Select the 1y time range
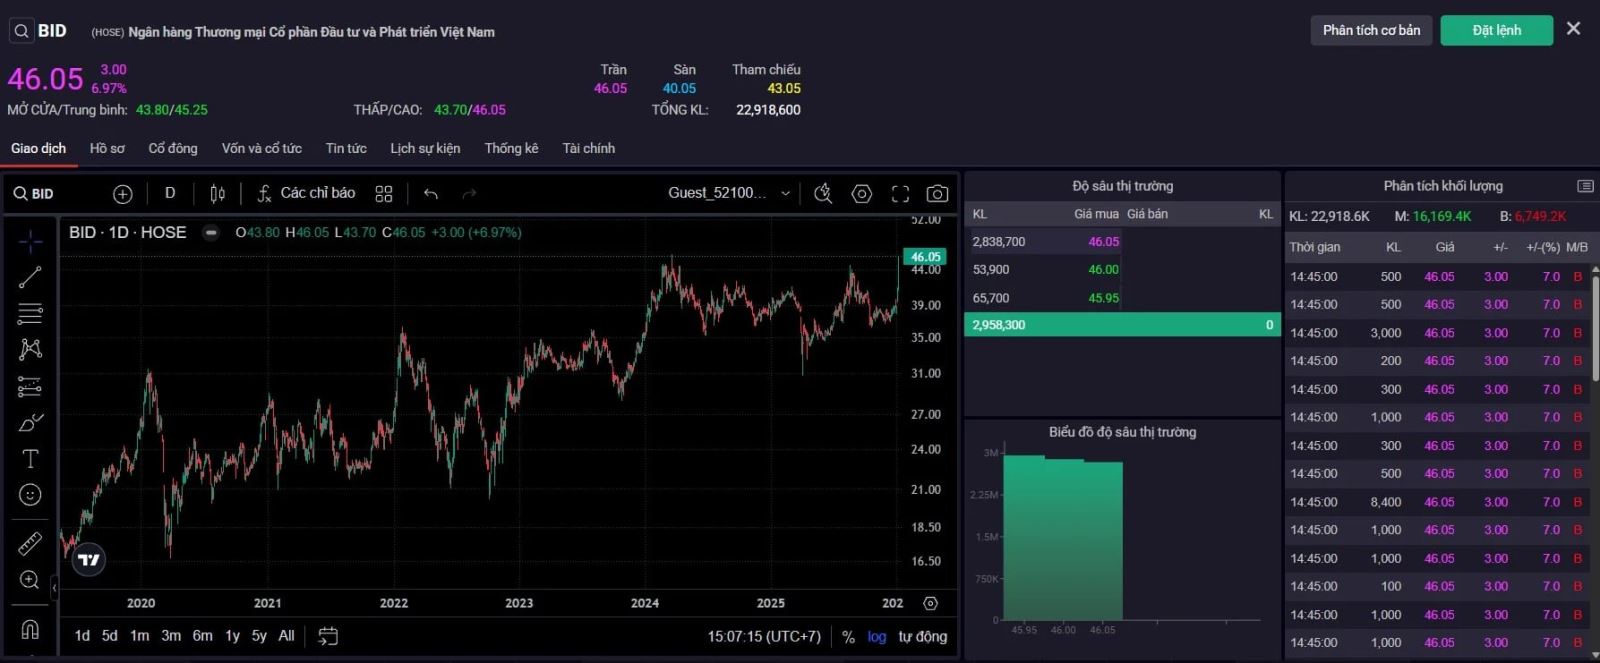This screenshot has width=1600, height=663. pos(232,636)
